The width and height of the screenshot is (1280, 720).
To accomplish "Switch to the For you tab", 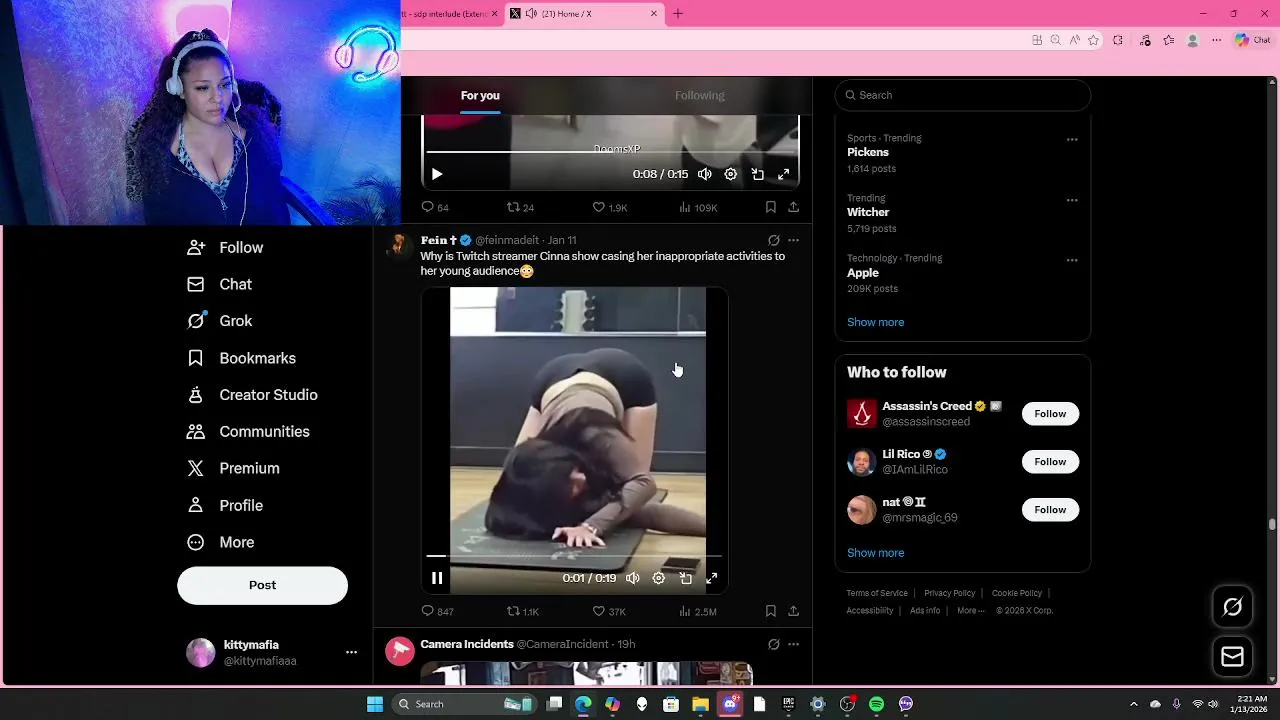I will coord(480,96).
